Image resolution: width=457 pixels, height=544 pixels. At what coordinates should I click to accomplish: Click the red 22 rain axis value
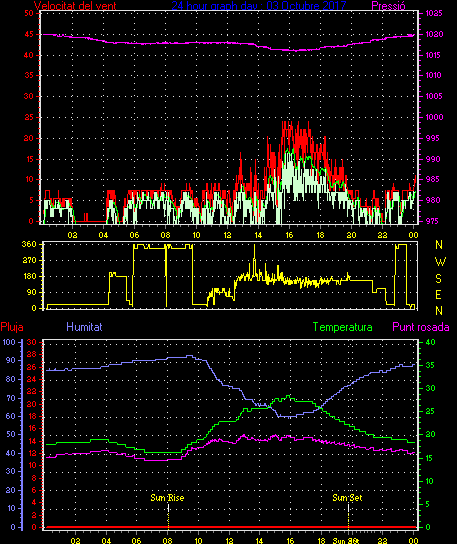[x=32, y=392]
